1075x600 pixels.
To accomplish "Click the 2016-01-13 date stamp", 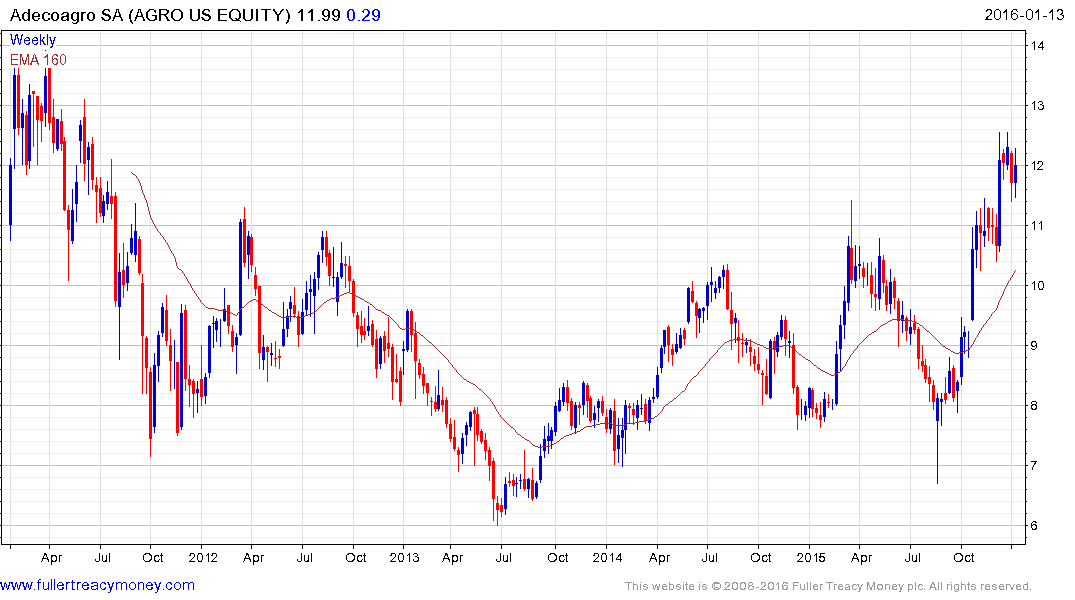I will (x=1027, y=15).
